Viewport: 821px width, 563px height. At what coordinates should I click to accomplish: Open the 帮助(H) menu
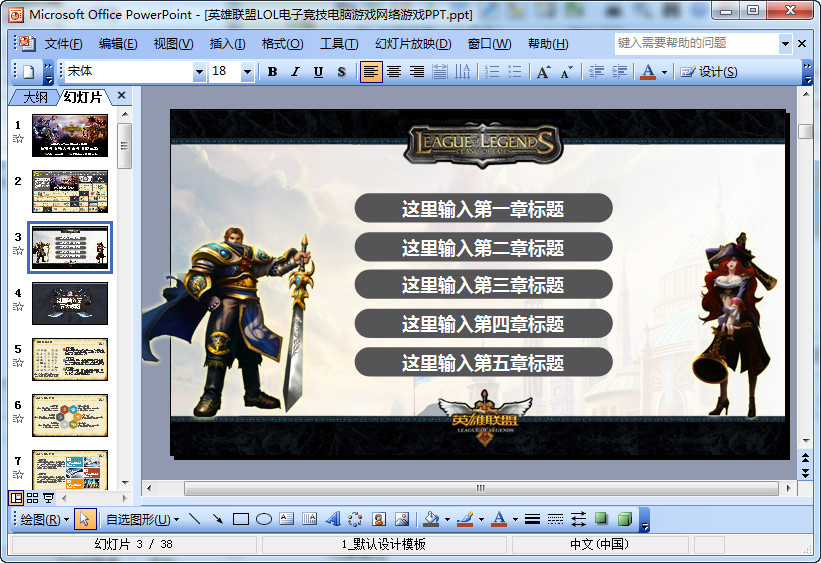(548, 44)
